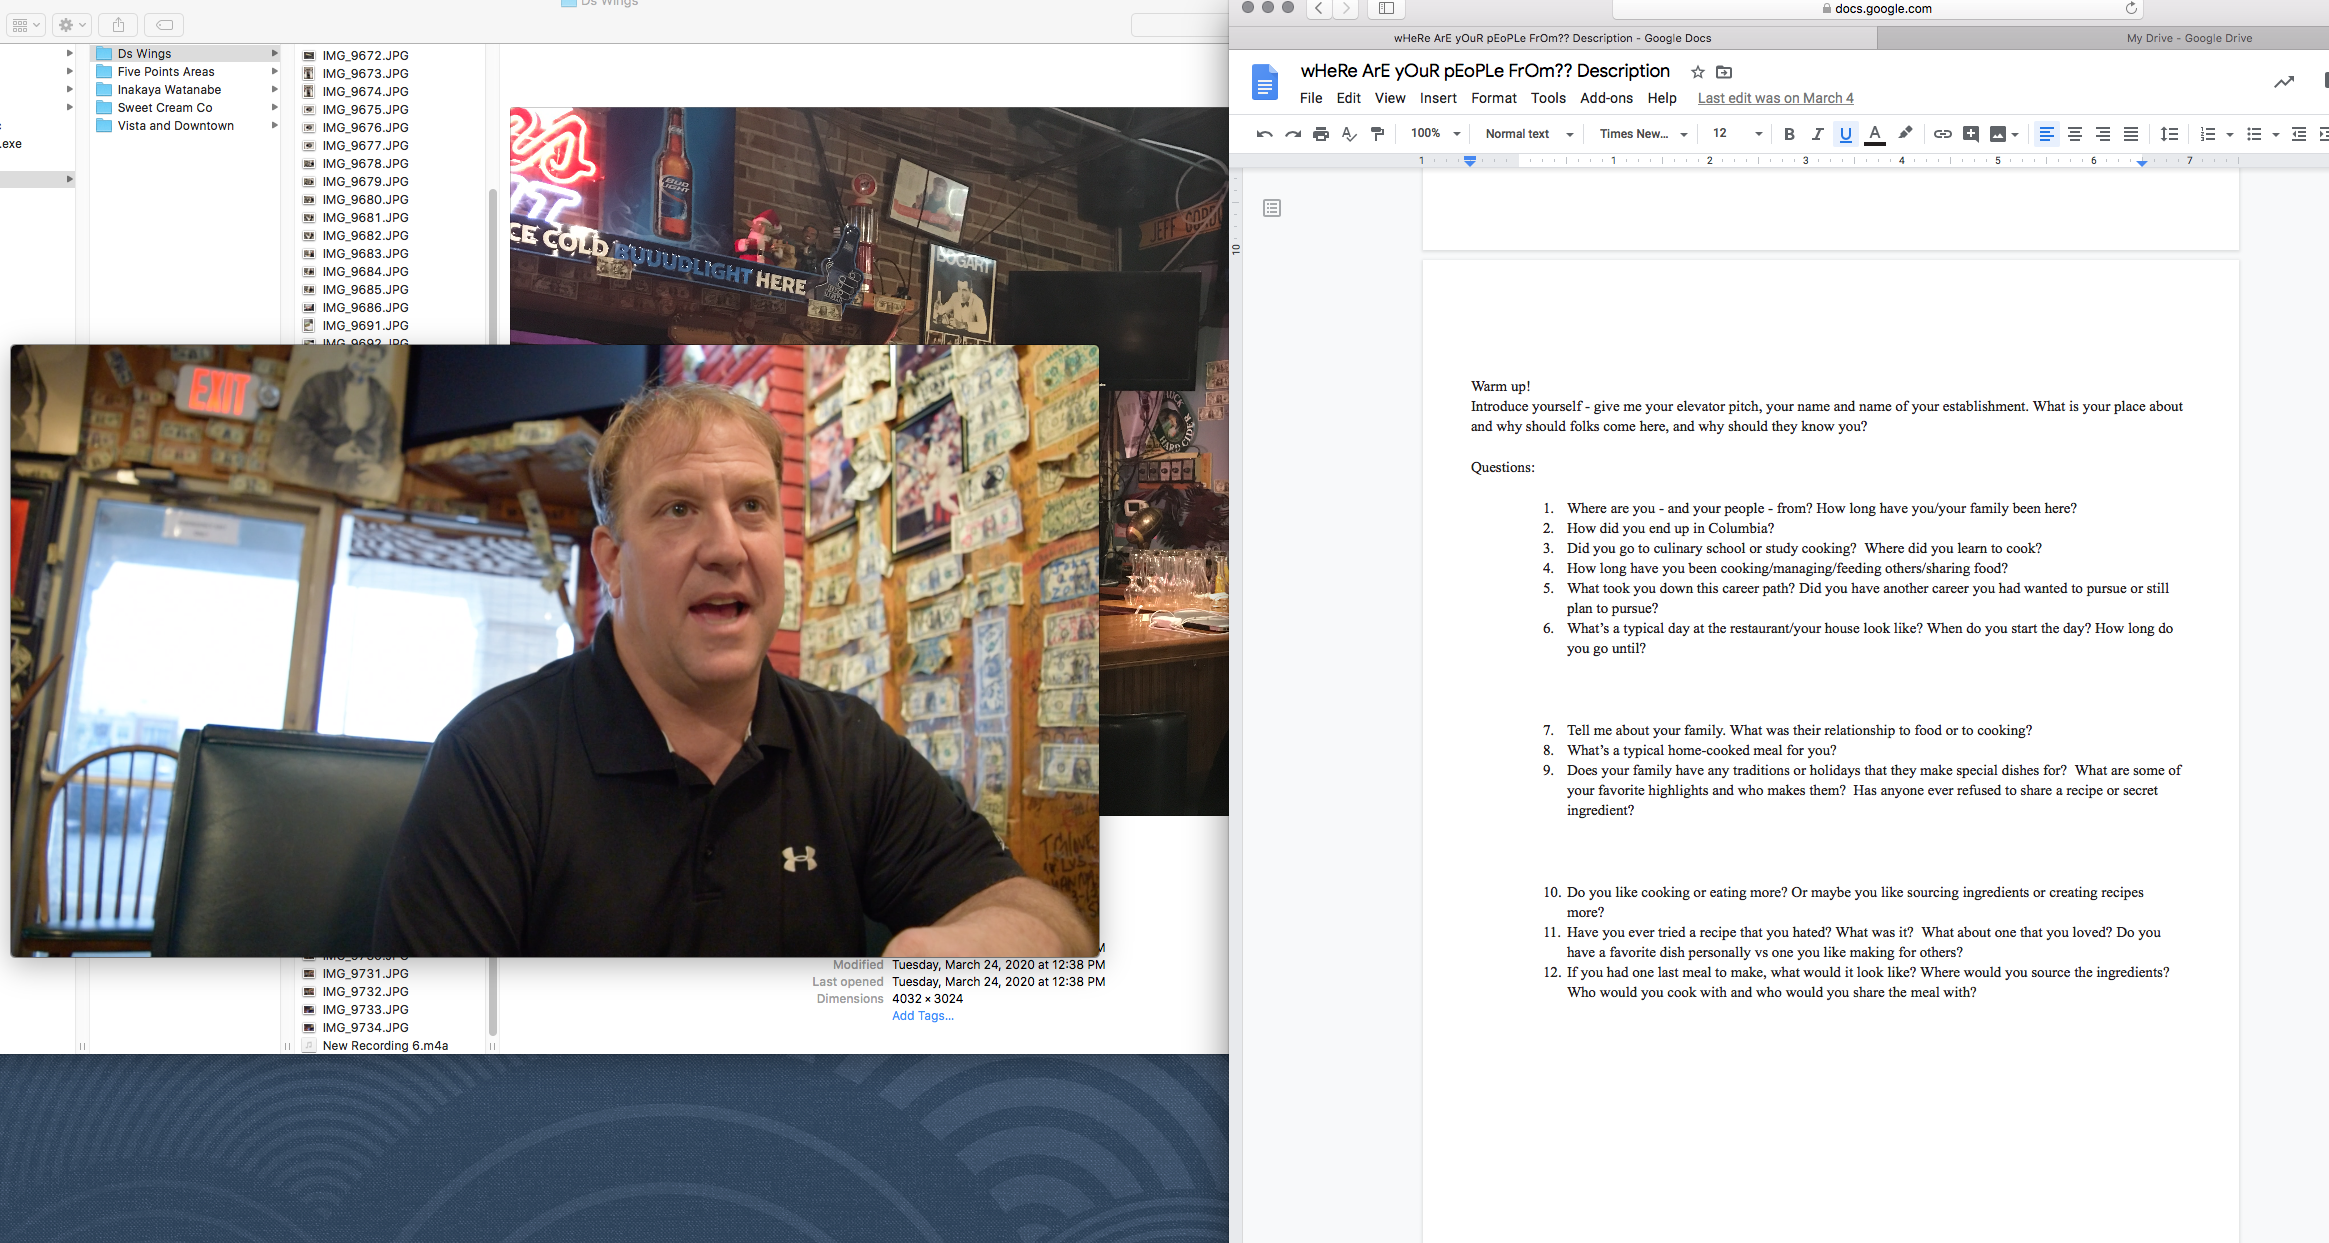Open the Format menu
This screenshot has height=1243, width=2329.
pyautogui.click(x=1493, y=98)
